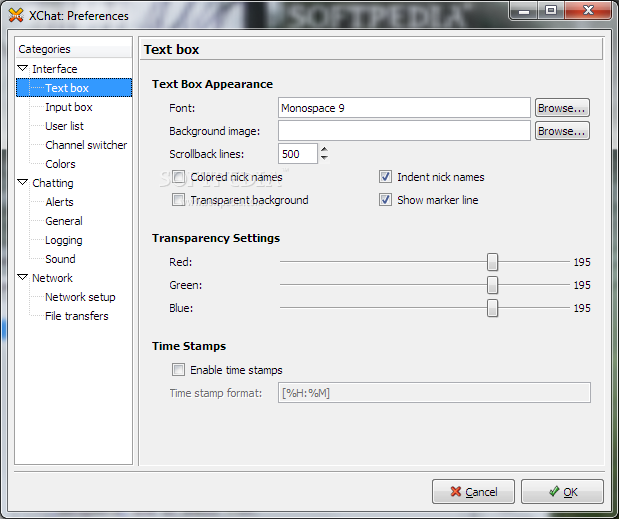The width and height of the screenshot is (619, 519).
Task: Maximize the Preferences window
Action: (551, 10)
